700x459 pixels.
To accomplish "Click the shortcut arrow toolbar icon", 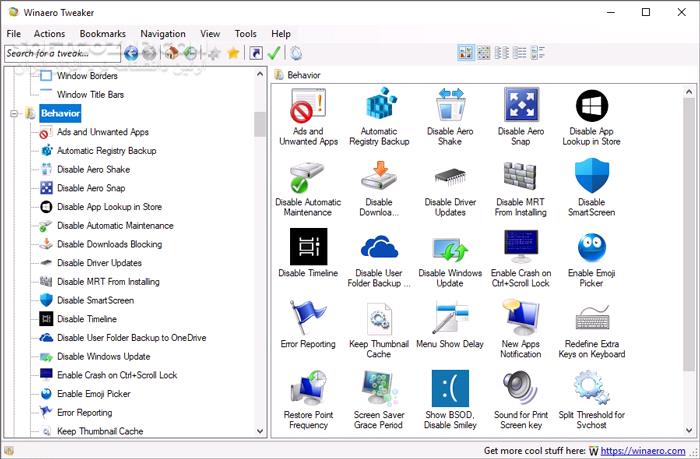I will tap(256, 53).
